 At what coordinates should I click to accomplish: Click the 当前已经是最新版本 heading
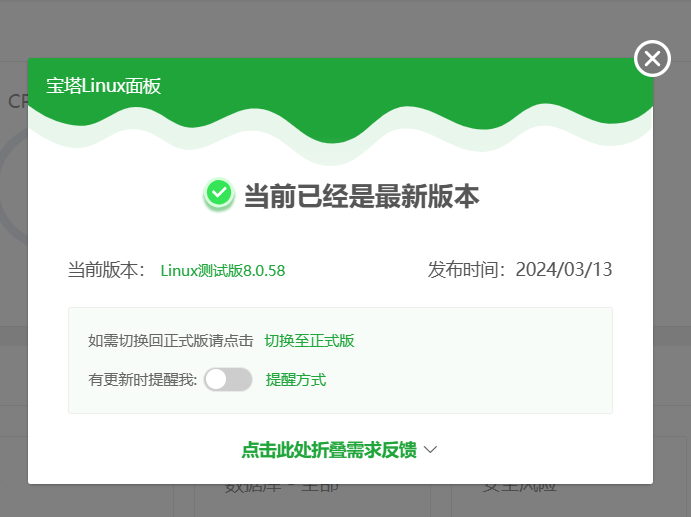tap(361, 196)
